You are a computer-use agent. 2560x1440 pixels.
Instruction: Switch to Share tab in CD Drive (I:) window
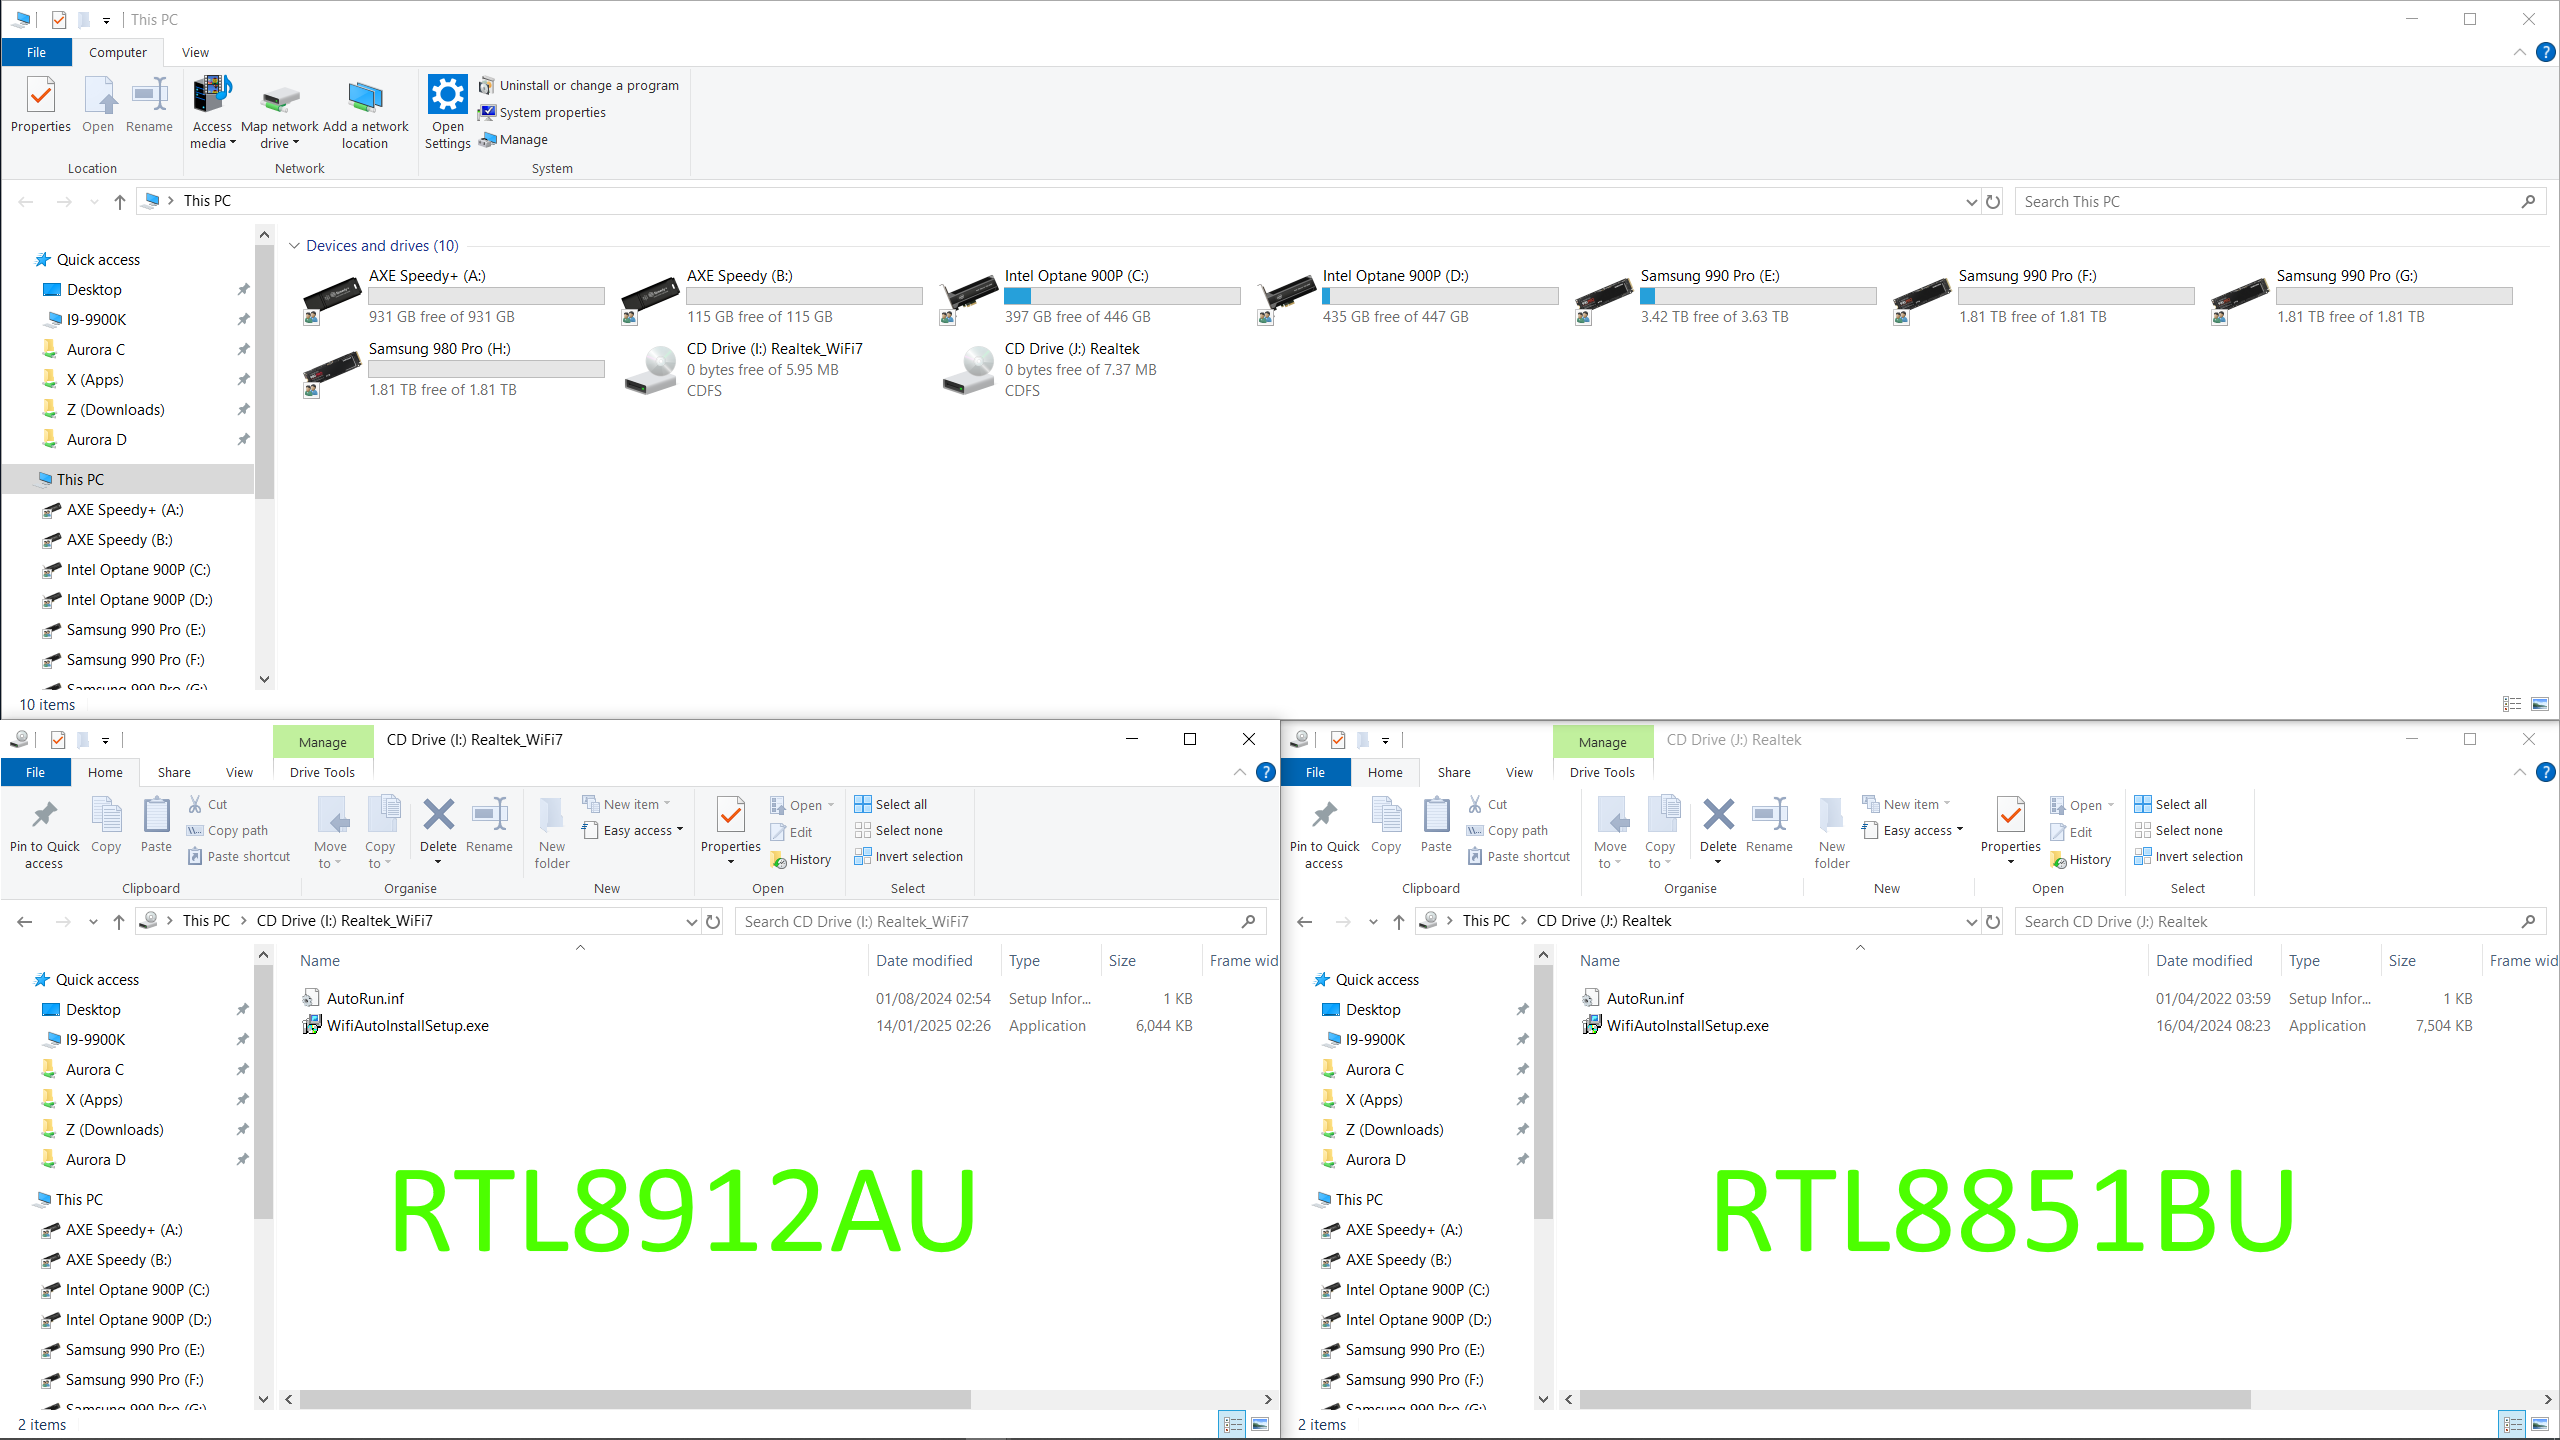click(174, 772)
